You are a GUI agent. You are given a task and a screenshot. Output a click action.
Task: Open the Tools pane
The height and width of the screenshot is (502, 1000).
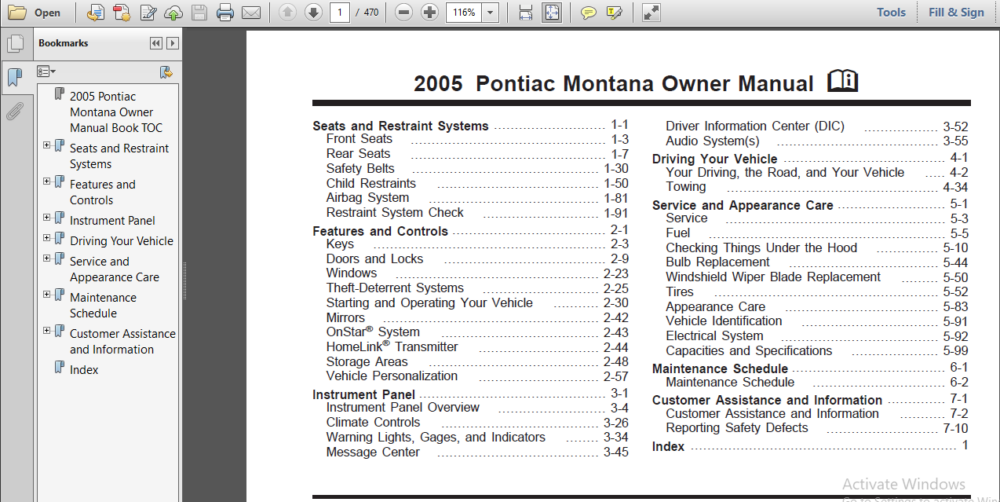(891, 12)
